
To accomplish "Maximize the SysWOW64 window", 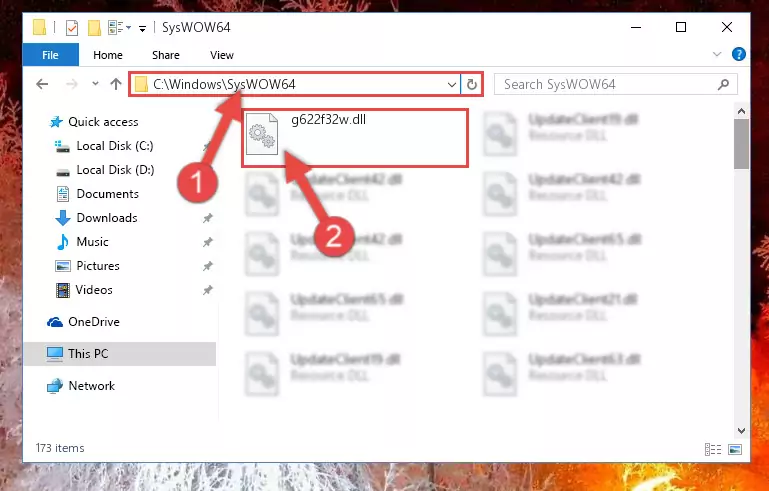I will [681, 27].
